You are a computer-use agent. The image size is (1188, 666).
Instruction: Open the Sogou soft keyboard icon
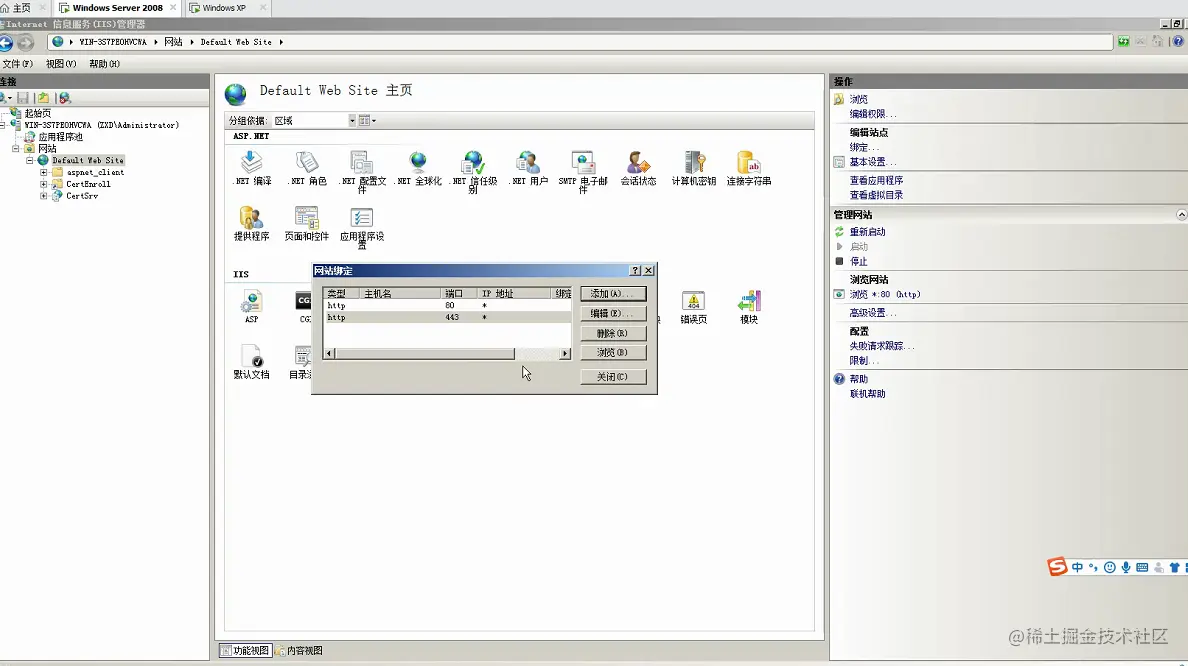1142,568
